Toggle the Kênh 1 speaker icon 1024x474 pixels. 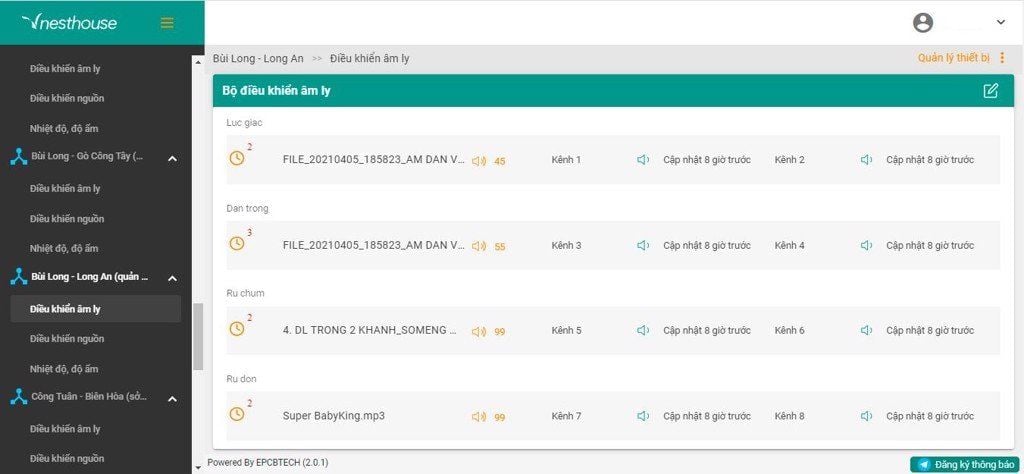pos(643,160)
